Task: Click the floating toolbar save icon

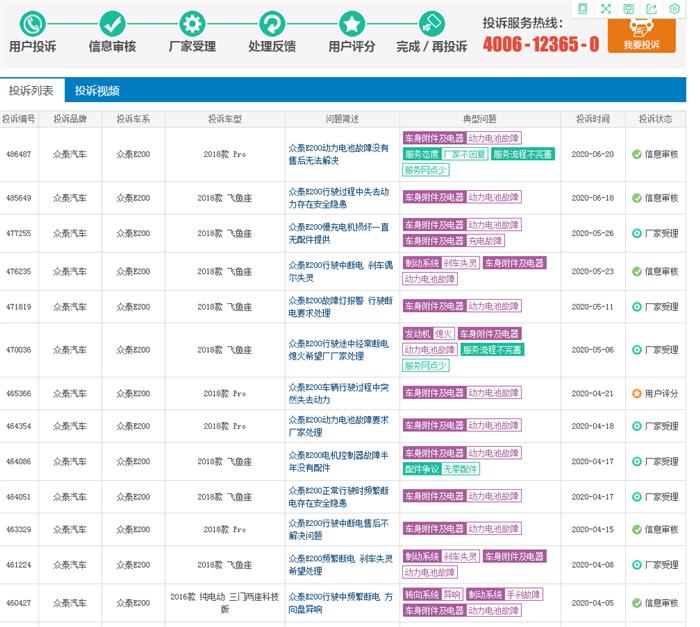Action: tap(629, 8)
